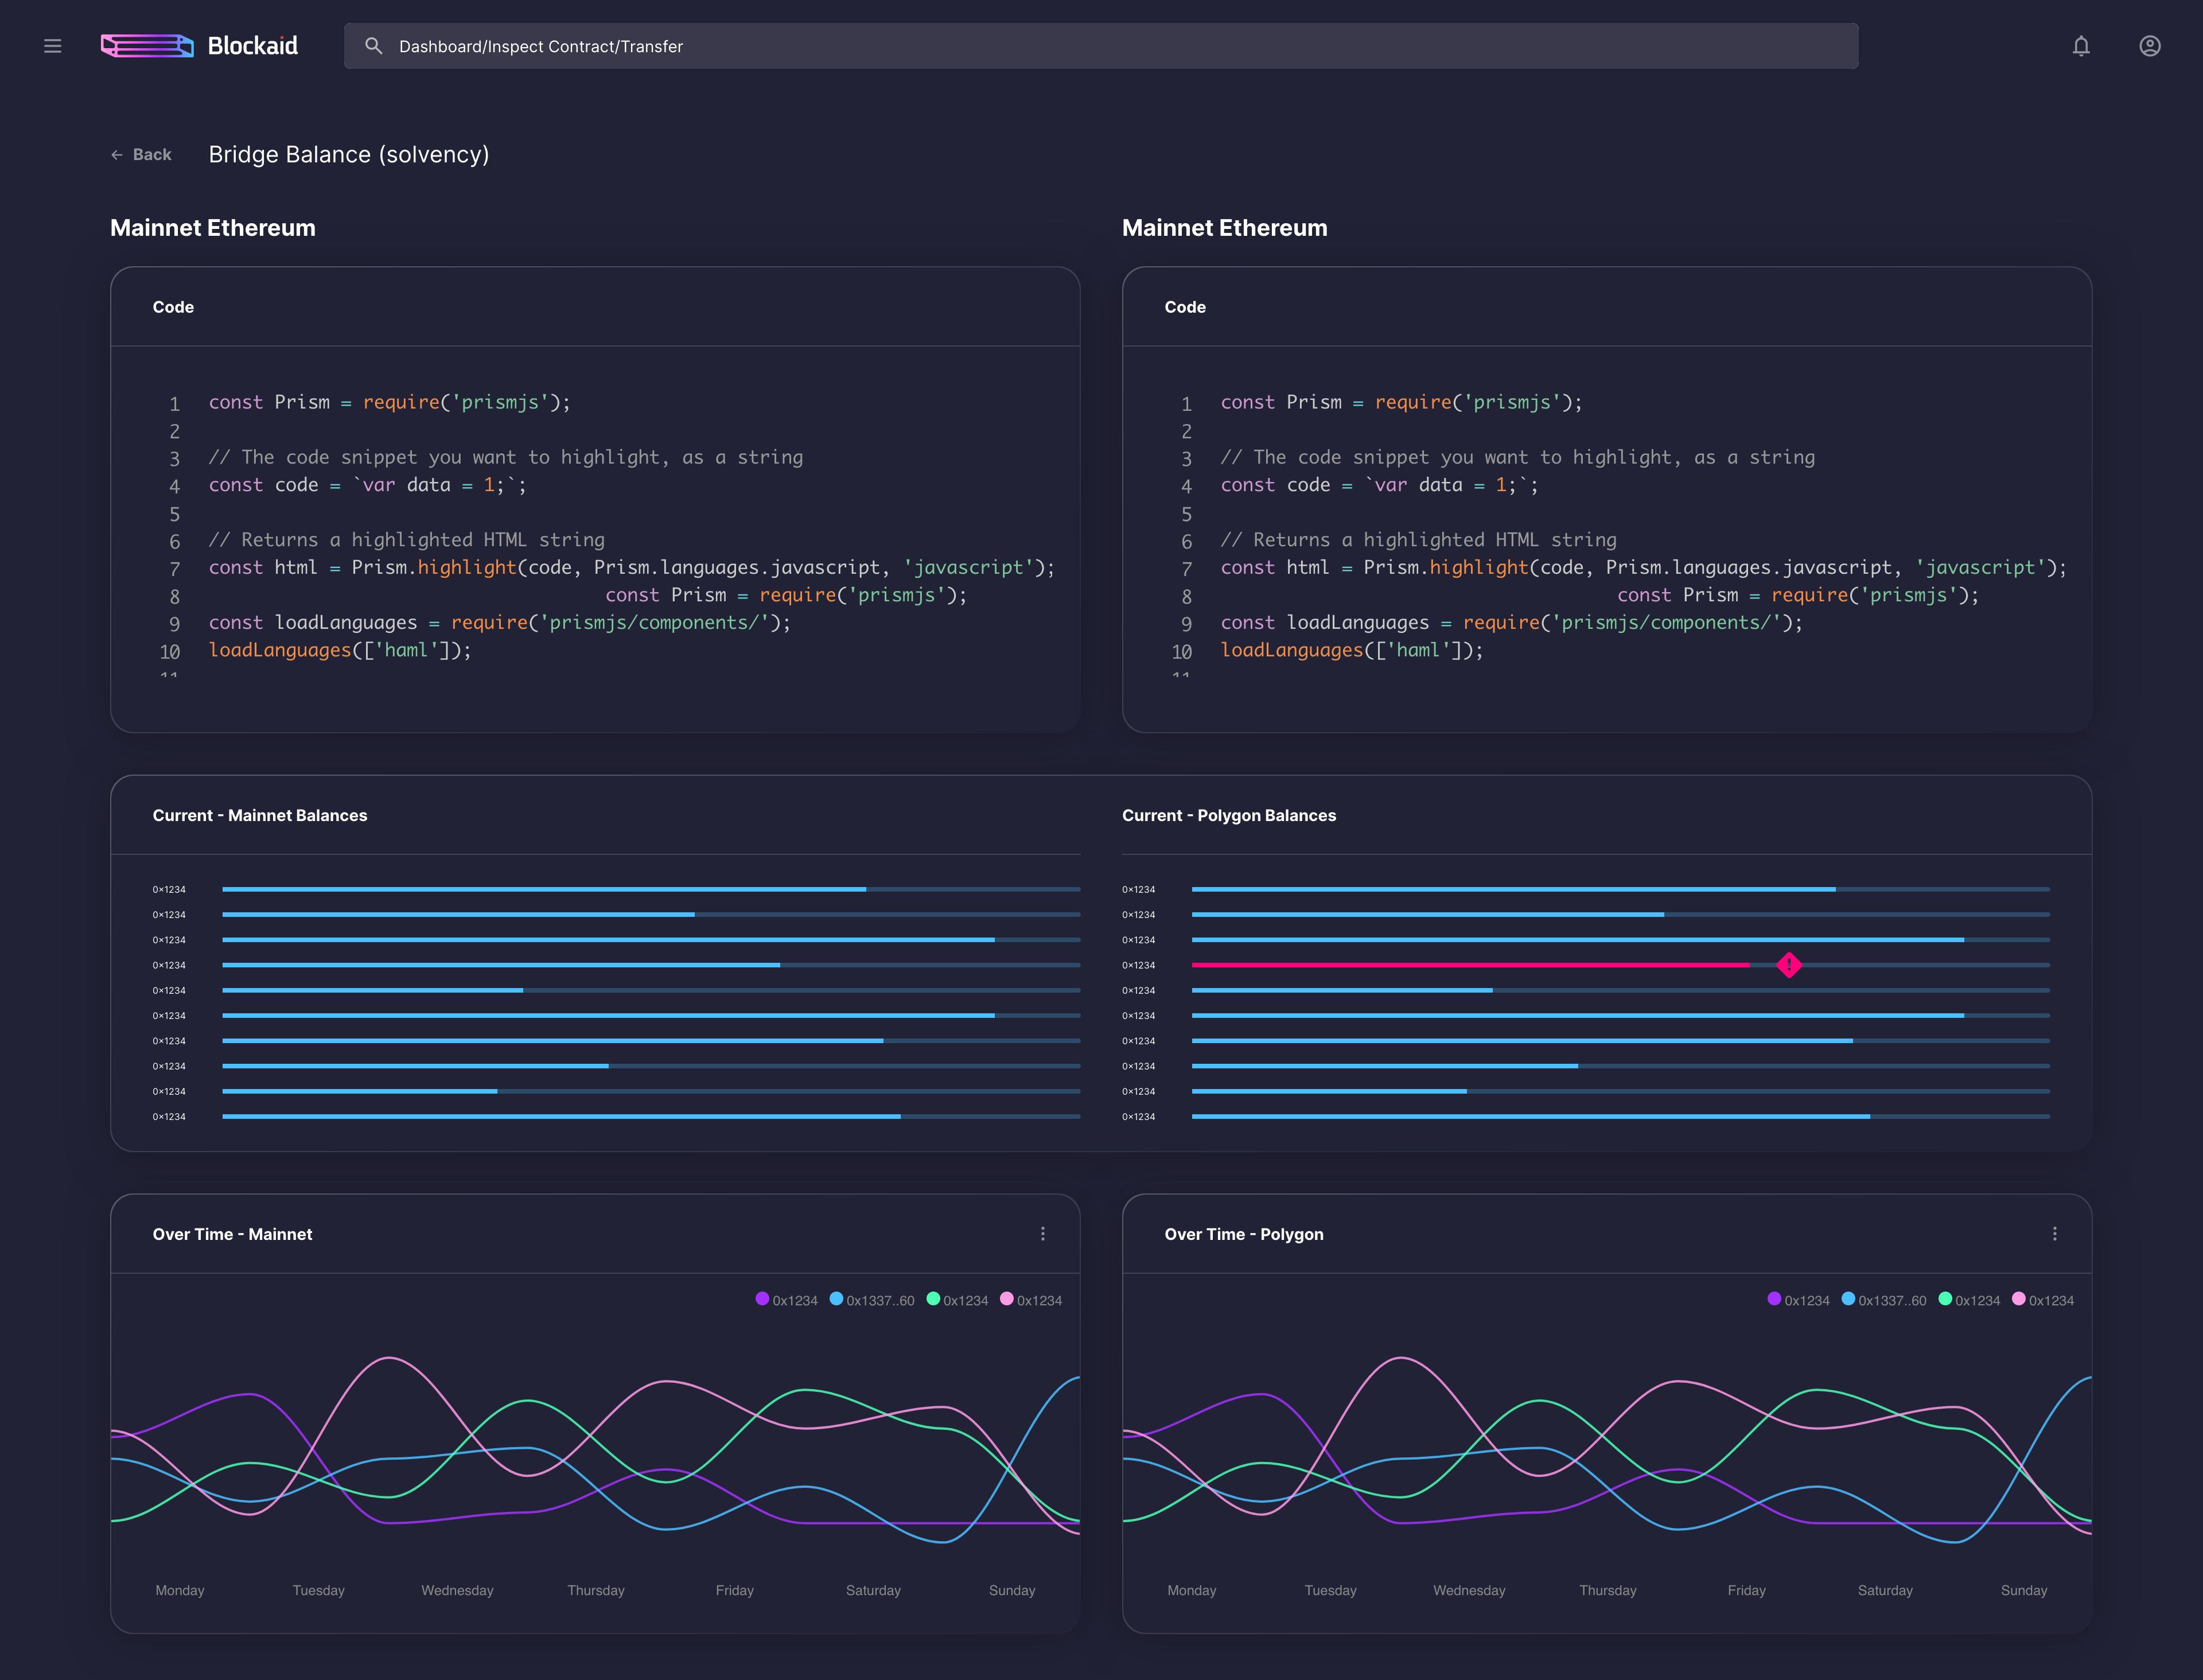This screenshot has height=1680, width=2203.
Task: Click the back arrow icon
Action: (x=117, y=155)
